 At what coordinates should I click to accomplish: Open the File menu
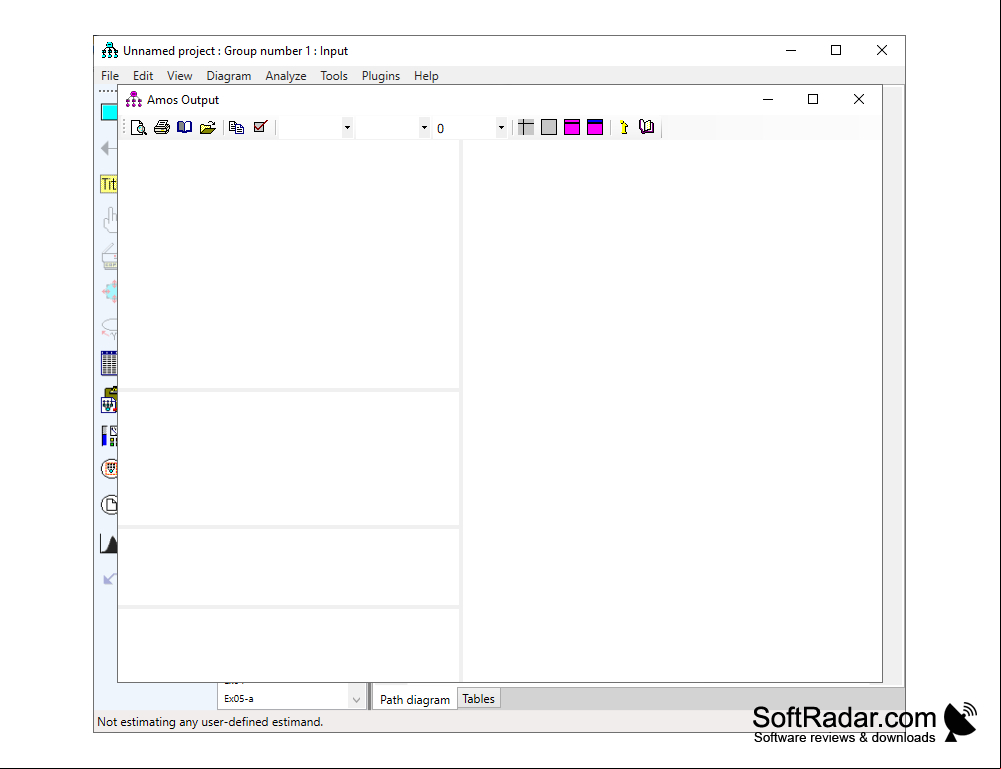(110, 76)
